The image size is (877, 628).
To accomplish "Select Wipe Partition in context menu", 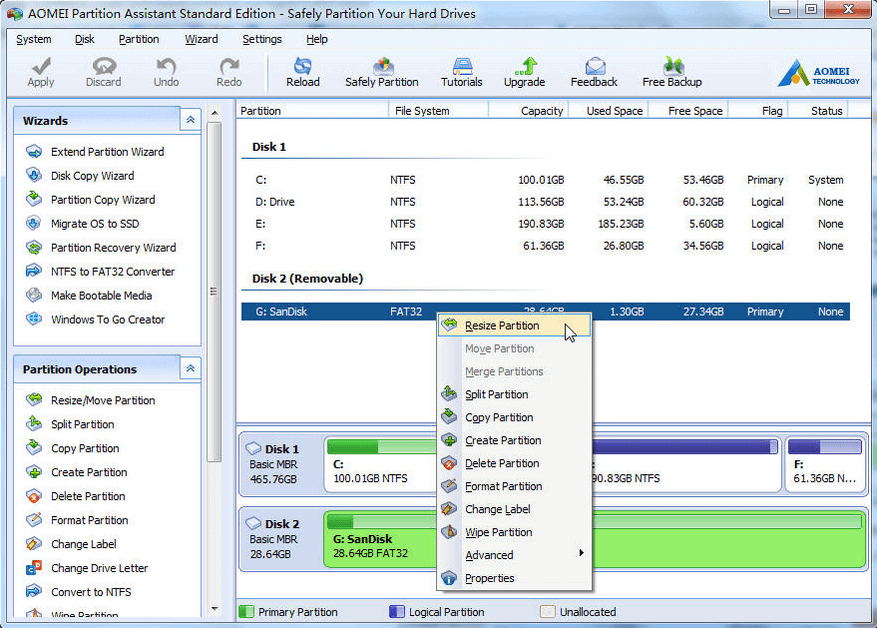I will (514, 532).
